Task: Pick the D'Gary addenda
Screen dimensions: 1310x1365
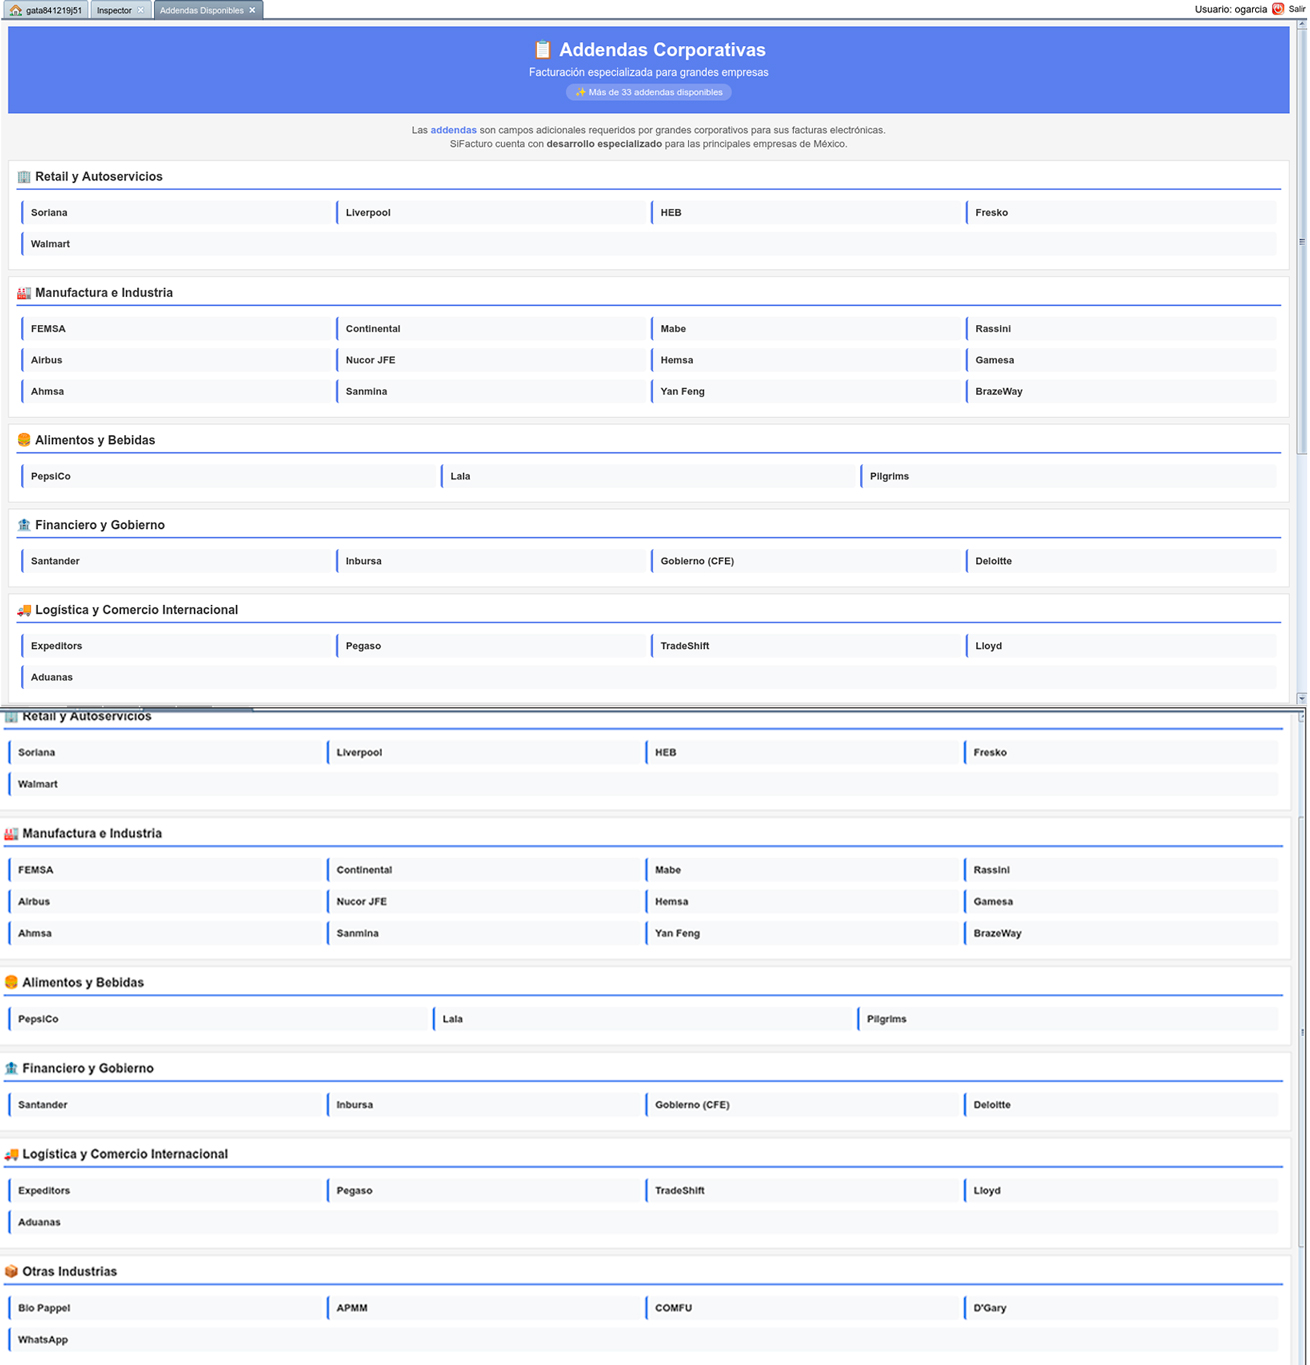Action: tap(990, 1308)
